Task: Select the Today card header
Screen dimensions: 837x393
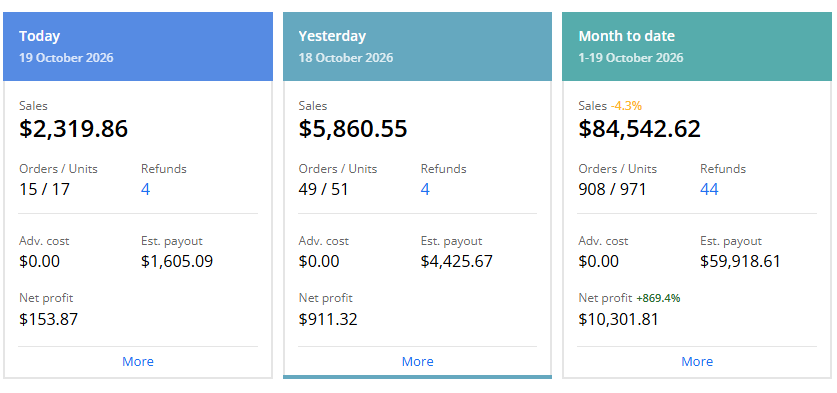Action: coord(138,46)
